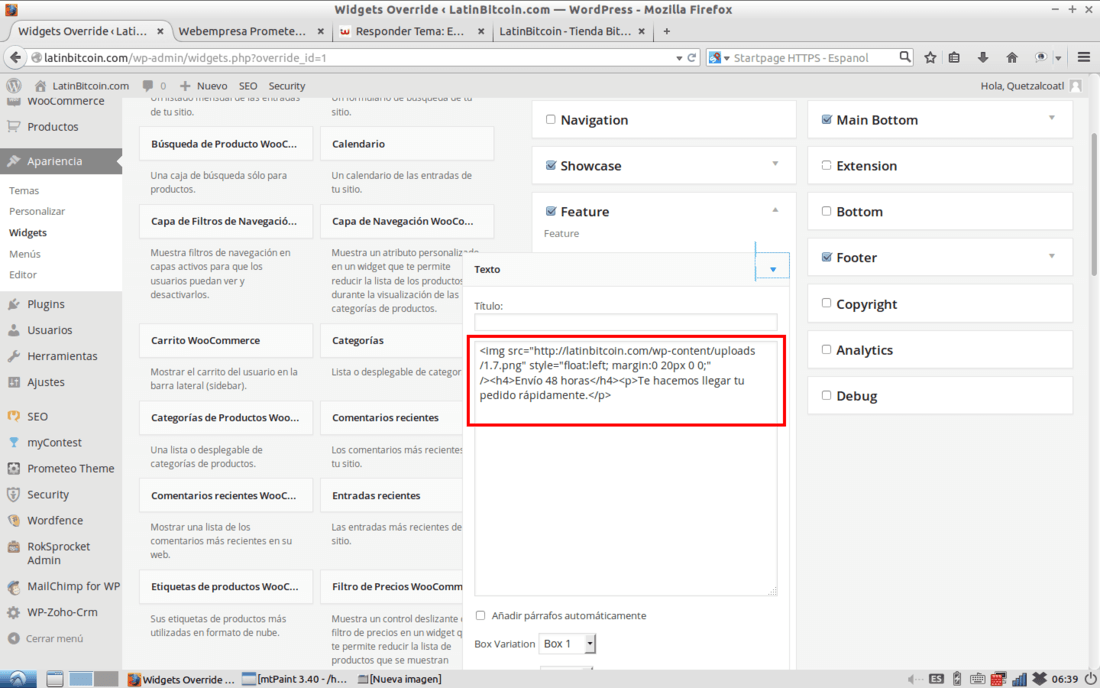Click the browser back arrow button
Image resolution: width=1100 pixels, height=688 pixels.
tap(15, 58)
